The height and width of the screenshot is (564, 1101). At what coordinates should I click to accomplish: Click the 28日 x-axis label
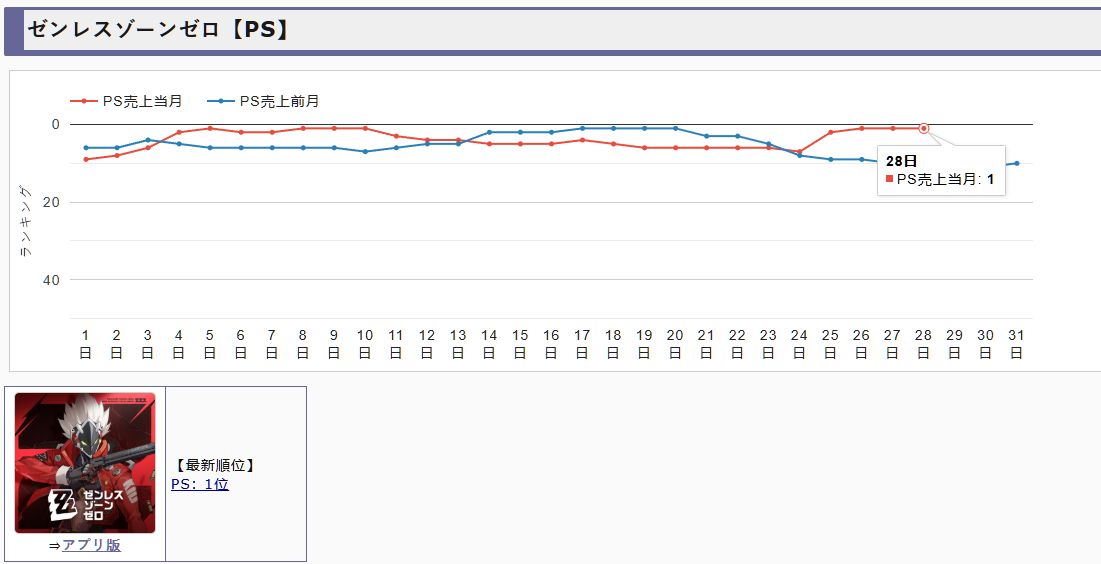pyautogui.click(x=923, y=344)
